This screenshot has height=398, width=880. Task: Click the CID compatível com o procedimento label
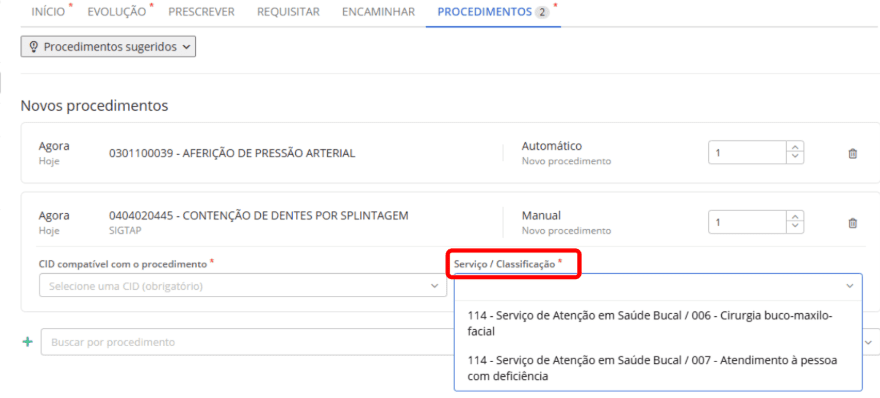[x=123, y=264]
